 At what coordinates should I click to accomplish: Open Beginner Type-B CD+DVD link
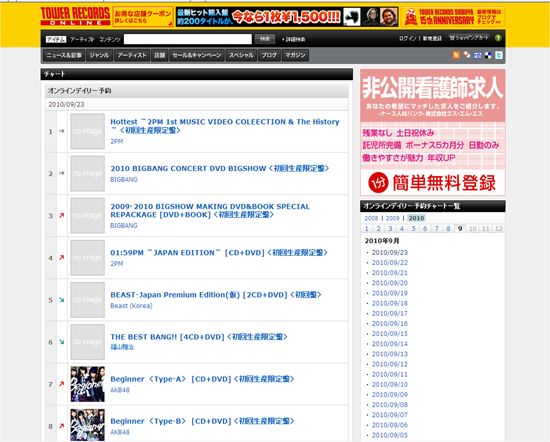tap(202, 421)
